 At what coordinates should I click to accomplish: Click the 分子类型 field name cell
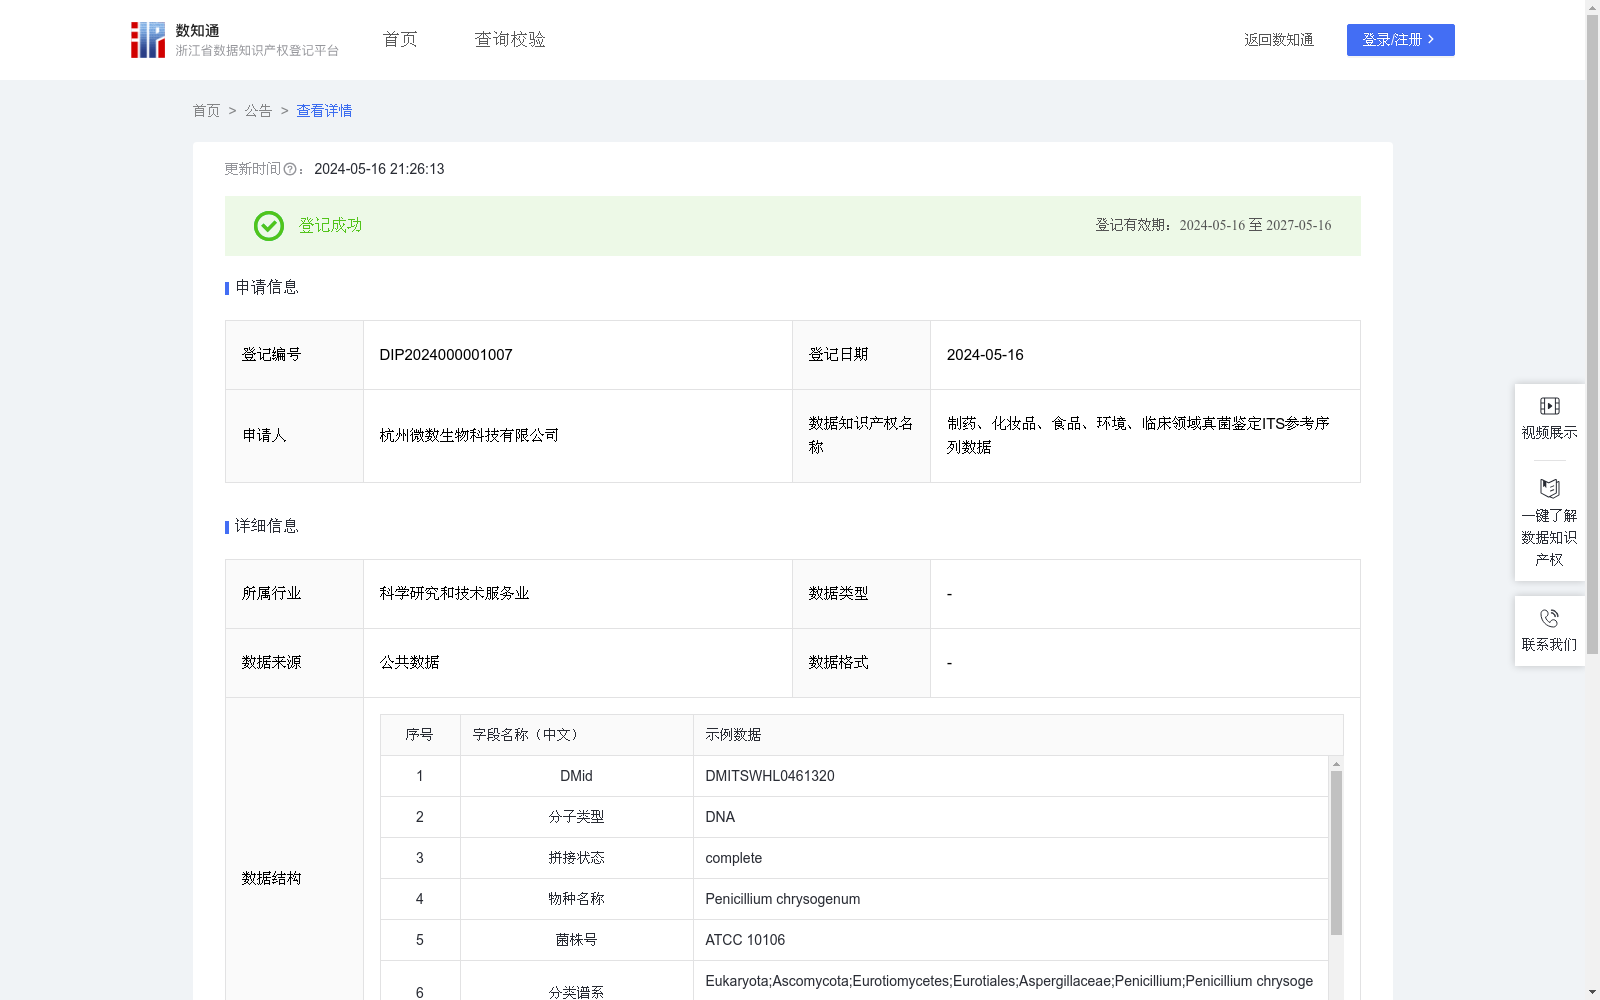(576, 817)
